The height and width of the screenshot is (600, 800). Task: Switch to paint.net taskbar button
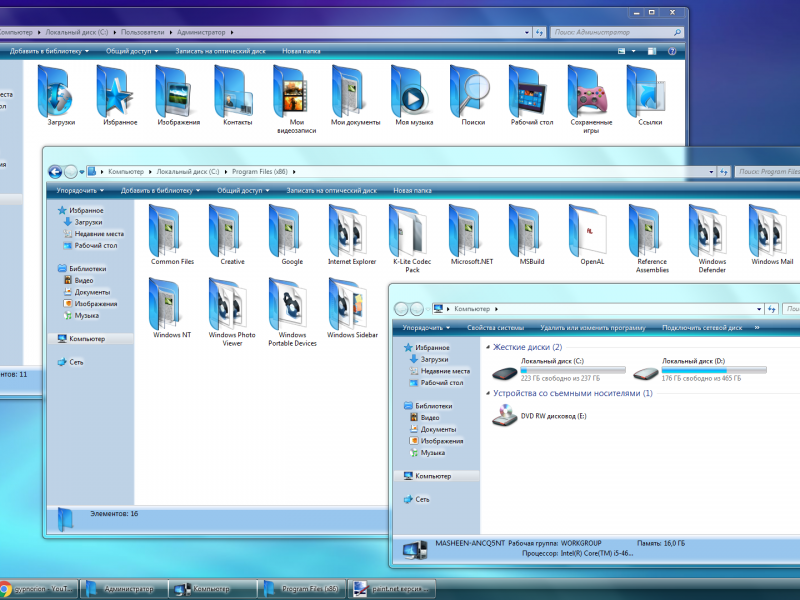point(392,589)
